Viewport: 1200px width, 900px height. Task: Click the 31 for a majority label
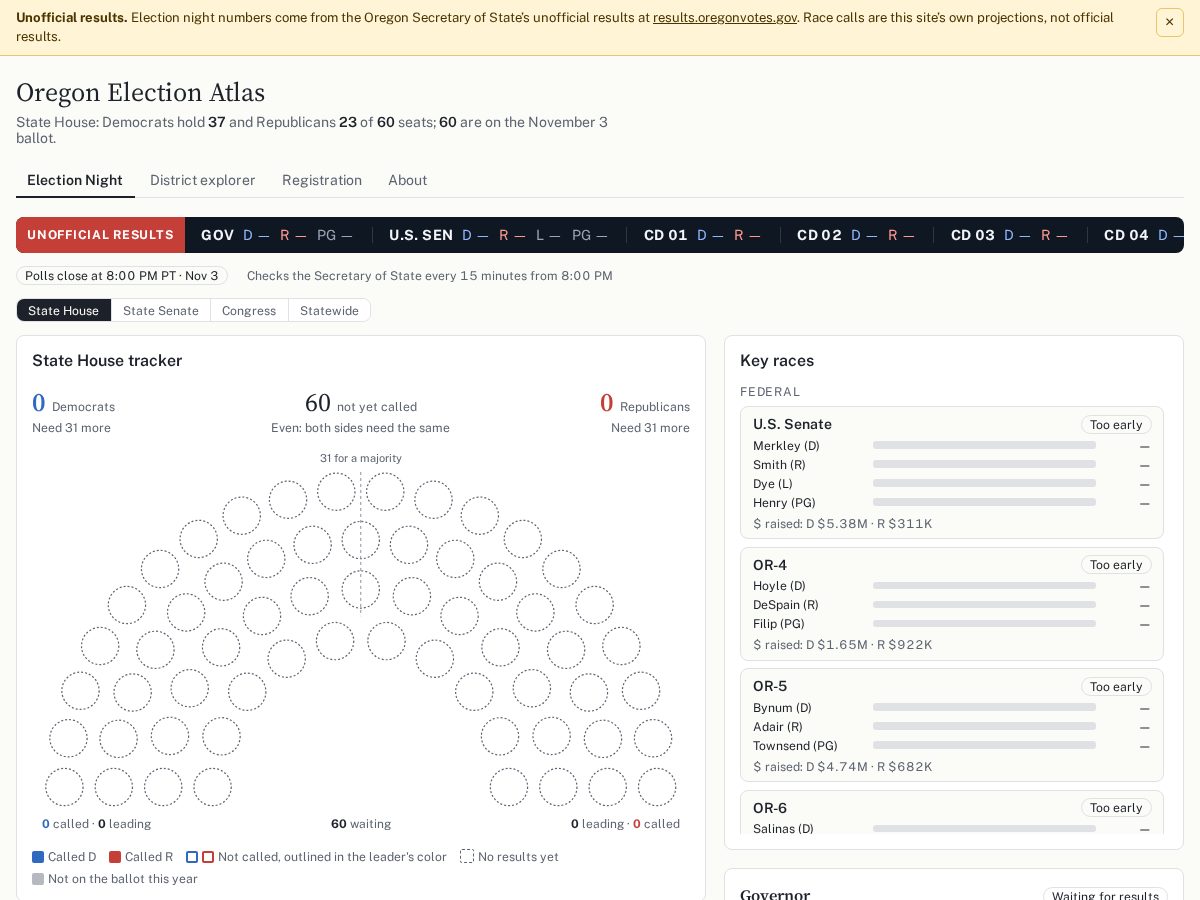361,458
